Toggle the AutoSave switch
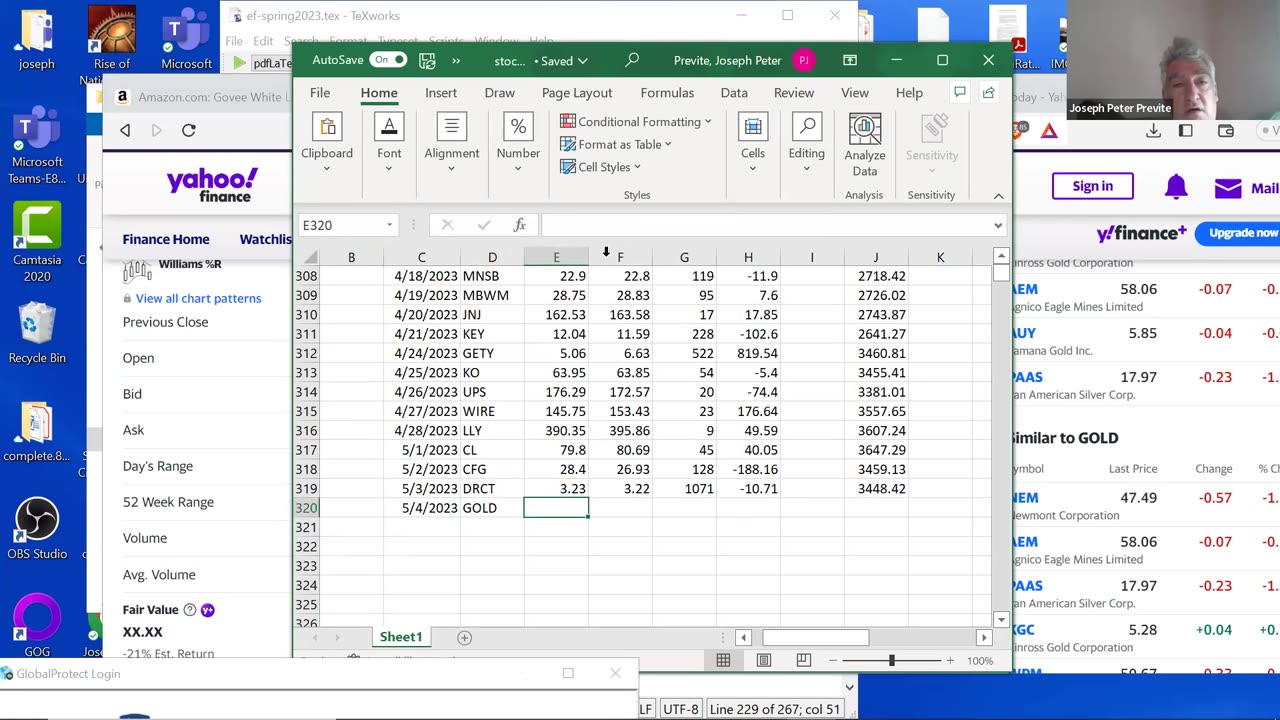The image size is (1280, 720). [388, 60]
